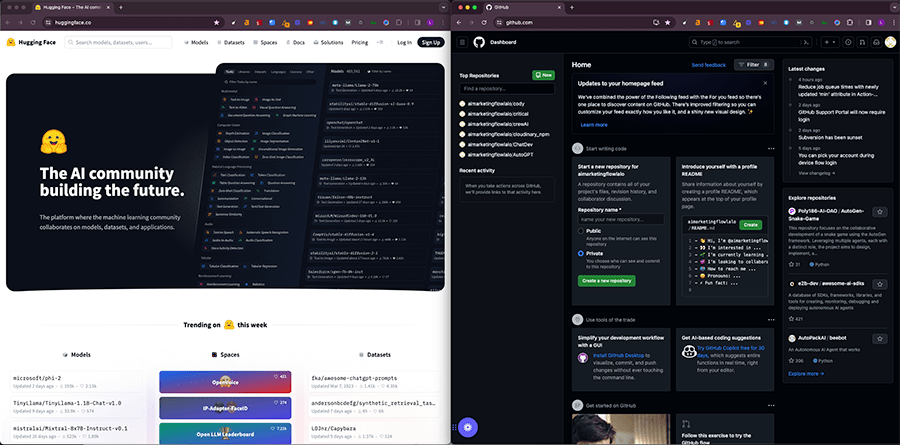This screenshot has width=900, height=445.
Task: Click the floating purple gear button
Action: (468, 427)
